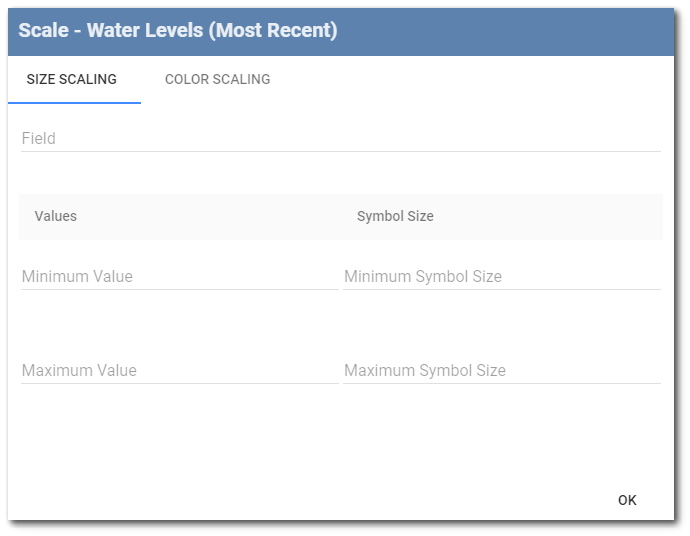Click the Minimum Symbol Size placeholder text
This screenshot has height=536, width=690.
[423, 276]
